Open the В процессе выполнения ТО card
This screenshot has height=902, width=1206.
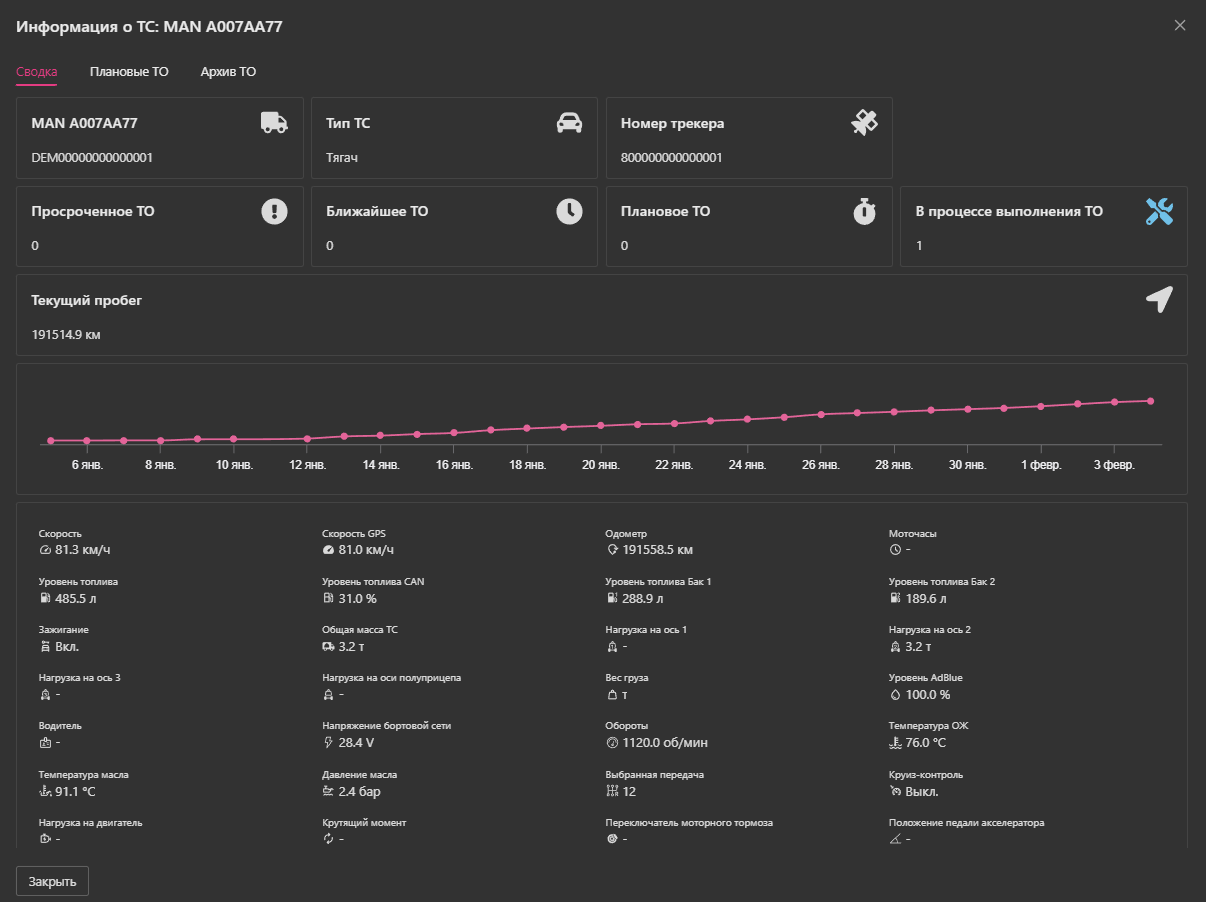click(x=1043, y=227)
